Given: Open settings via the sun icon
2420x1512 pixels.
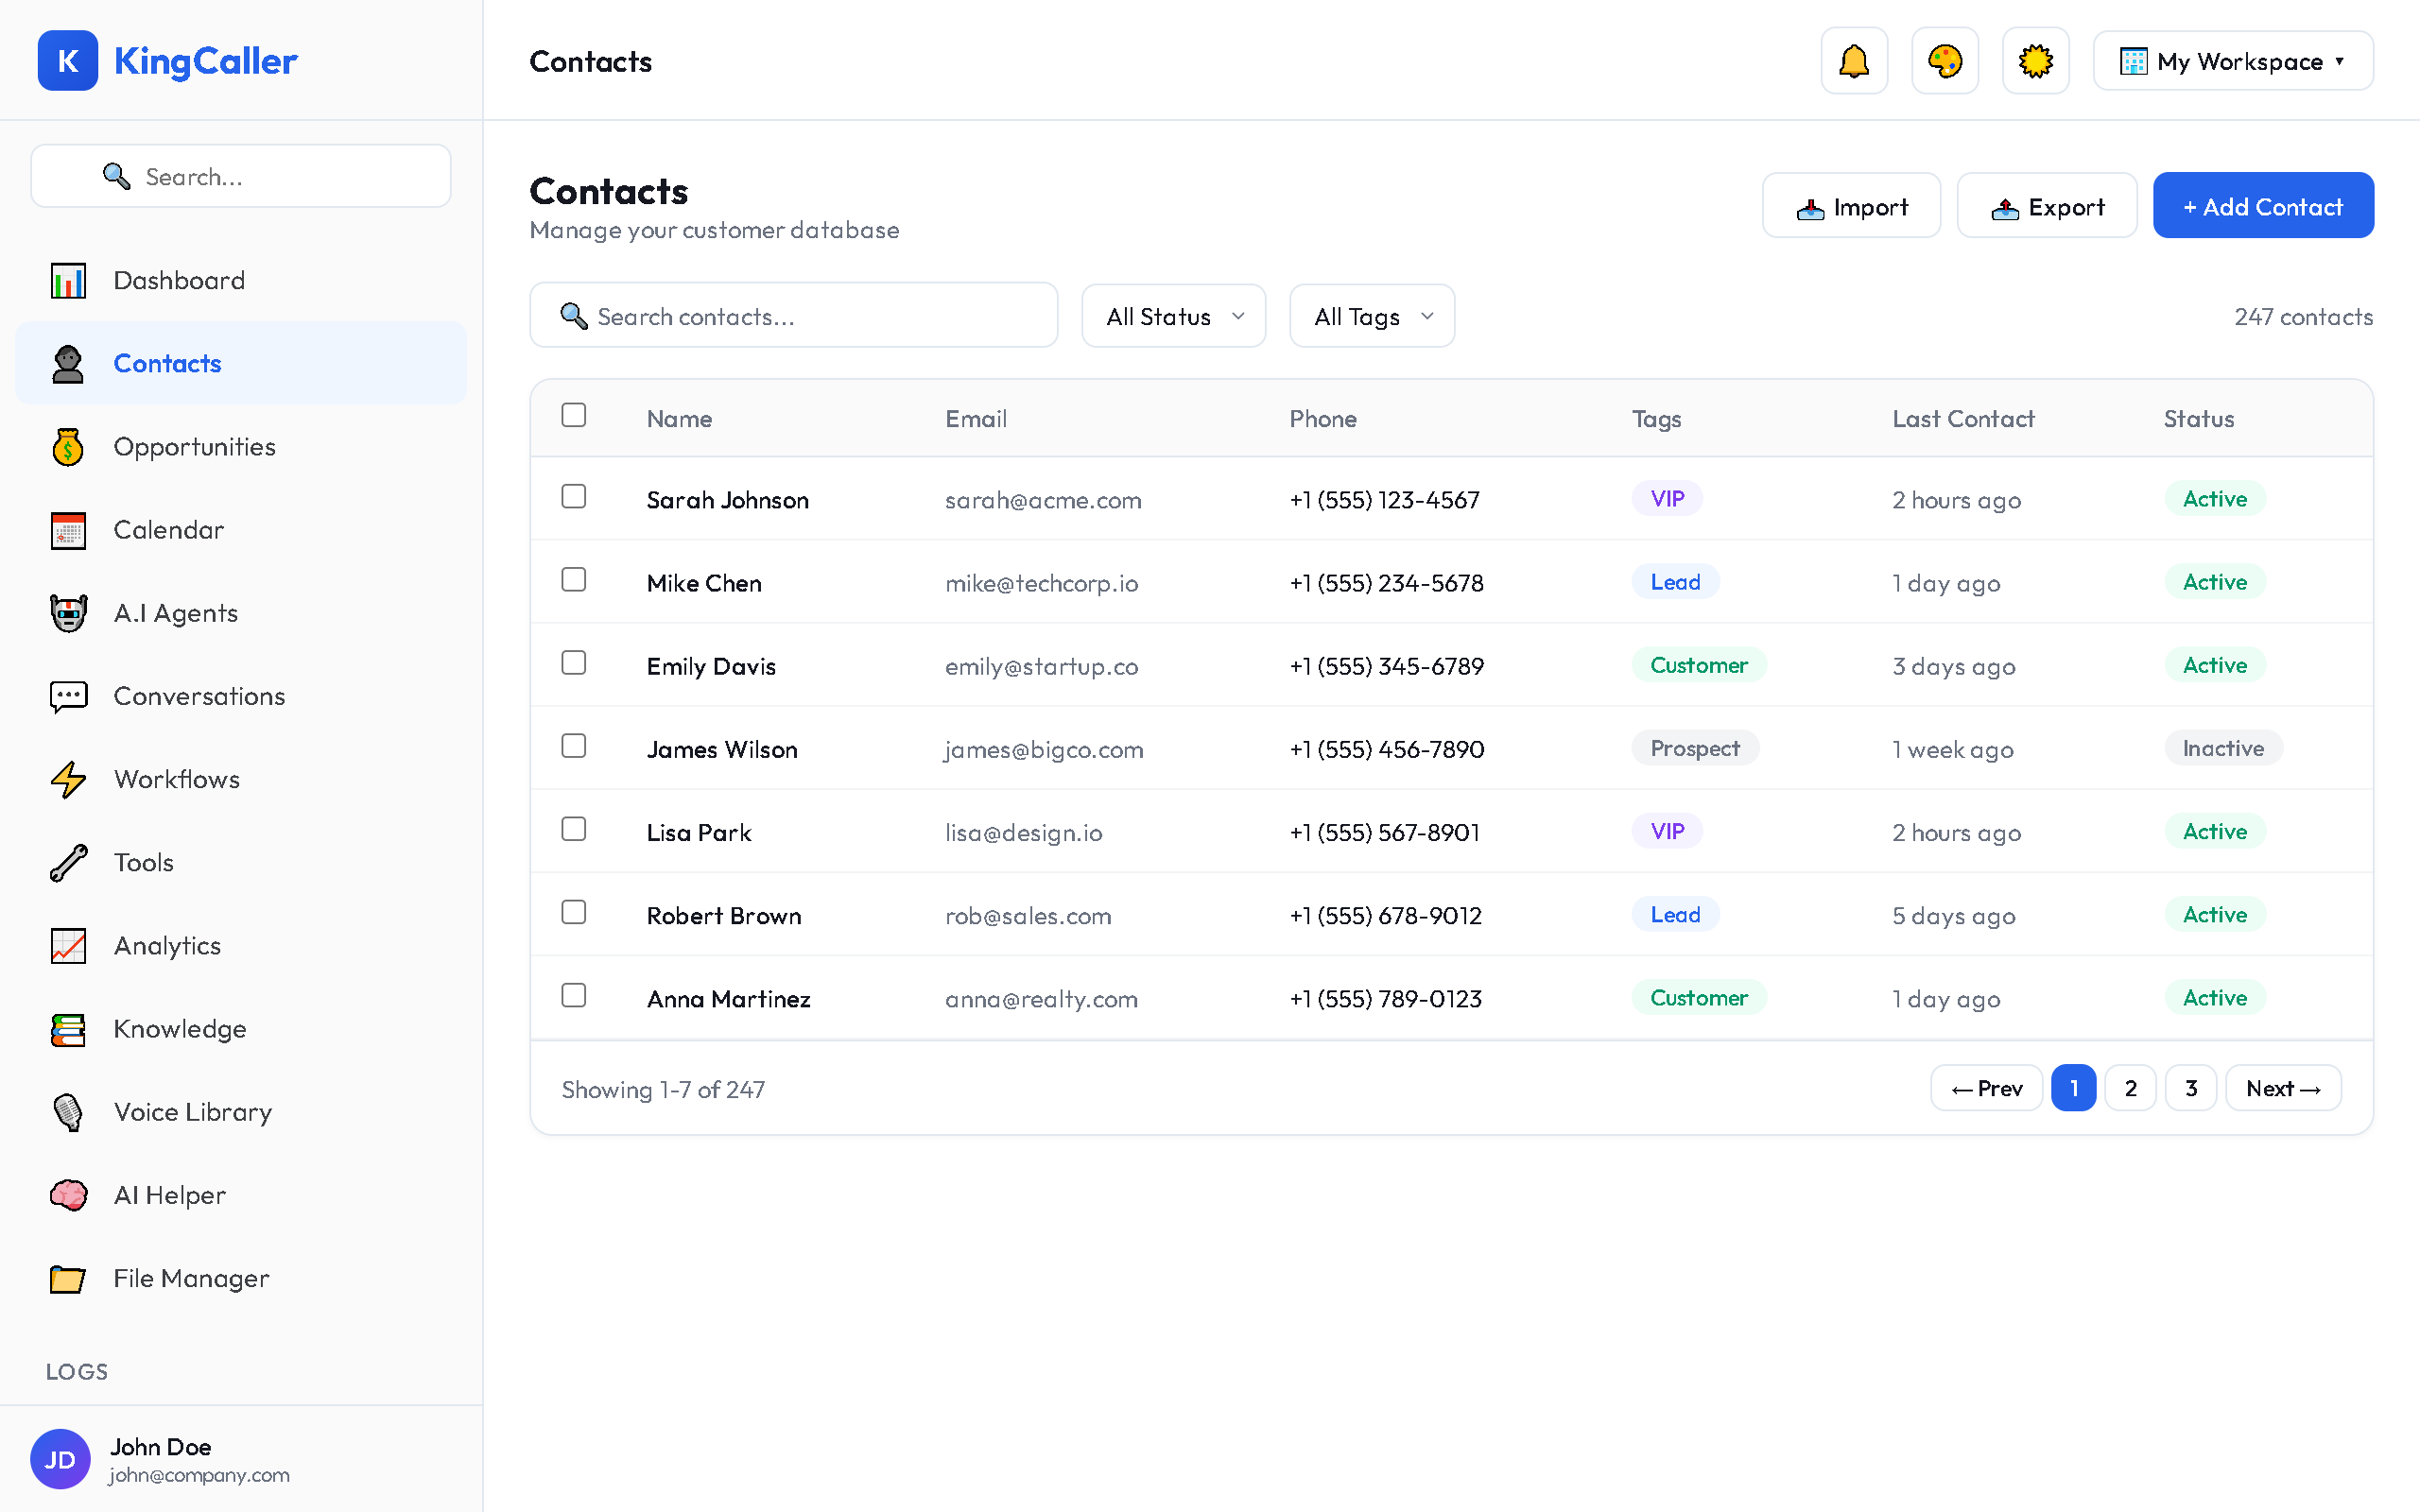Looking at the screenshot, I should (x=2035, y=60).
